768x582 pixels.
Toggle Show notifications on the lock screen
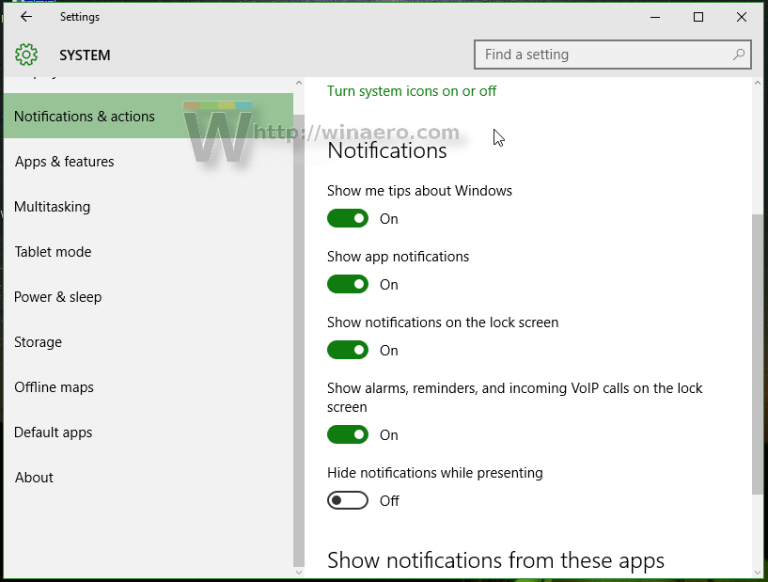pyautogui.click(x=348, y=350)
